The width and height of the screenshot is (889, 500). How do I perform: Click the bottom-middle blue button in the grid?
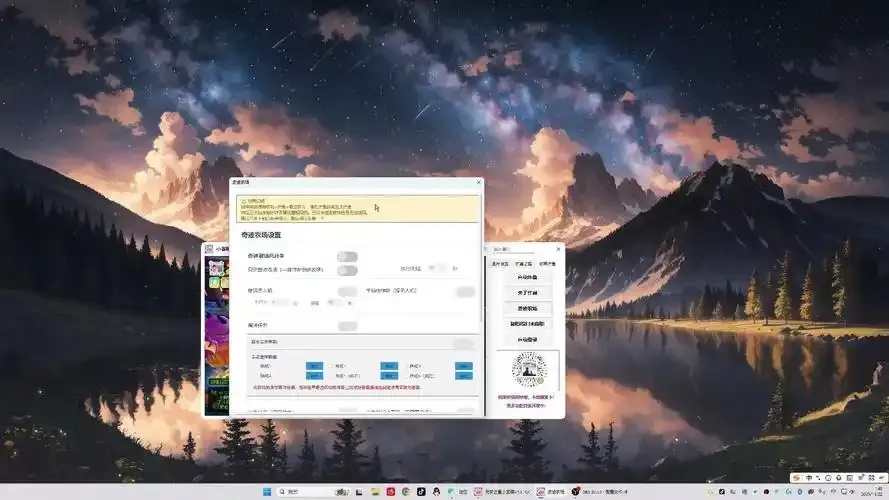[389, 376]
